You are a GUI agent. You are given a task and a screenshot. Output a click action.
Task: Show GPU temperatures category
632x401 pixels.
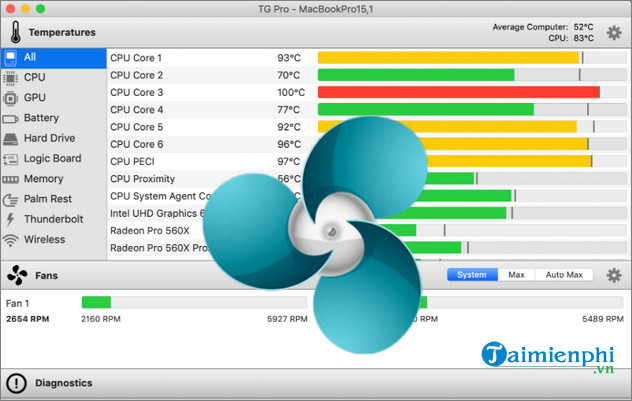tap(35, 98)
